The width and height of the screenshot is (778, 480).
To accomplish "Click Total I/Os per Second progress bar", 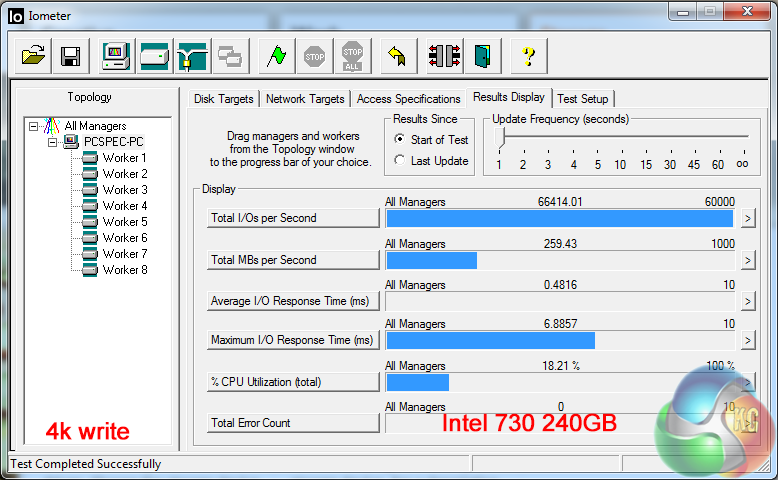I will click(x=560, y=218).
